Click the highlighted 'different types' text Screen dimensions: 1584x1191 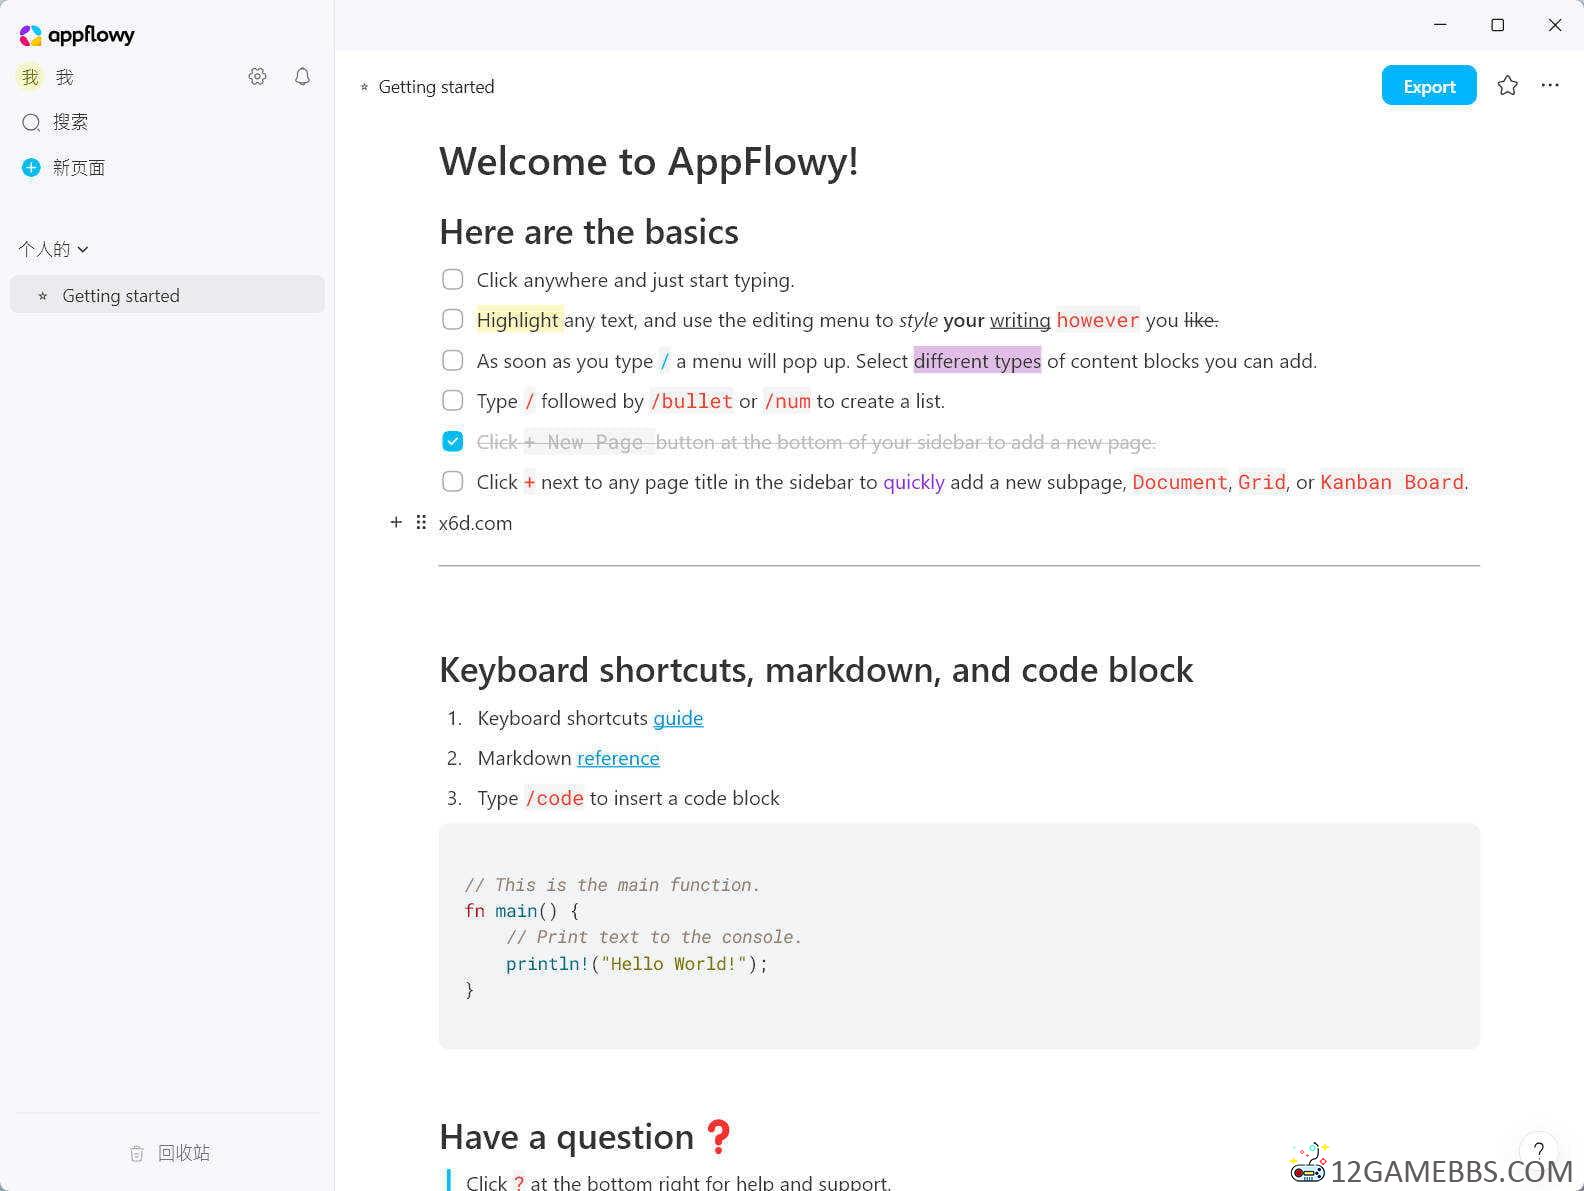pyautogui.click(x=977, y=361)
